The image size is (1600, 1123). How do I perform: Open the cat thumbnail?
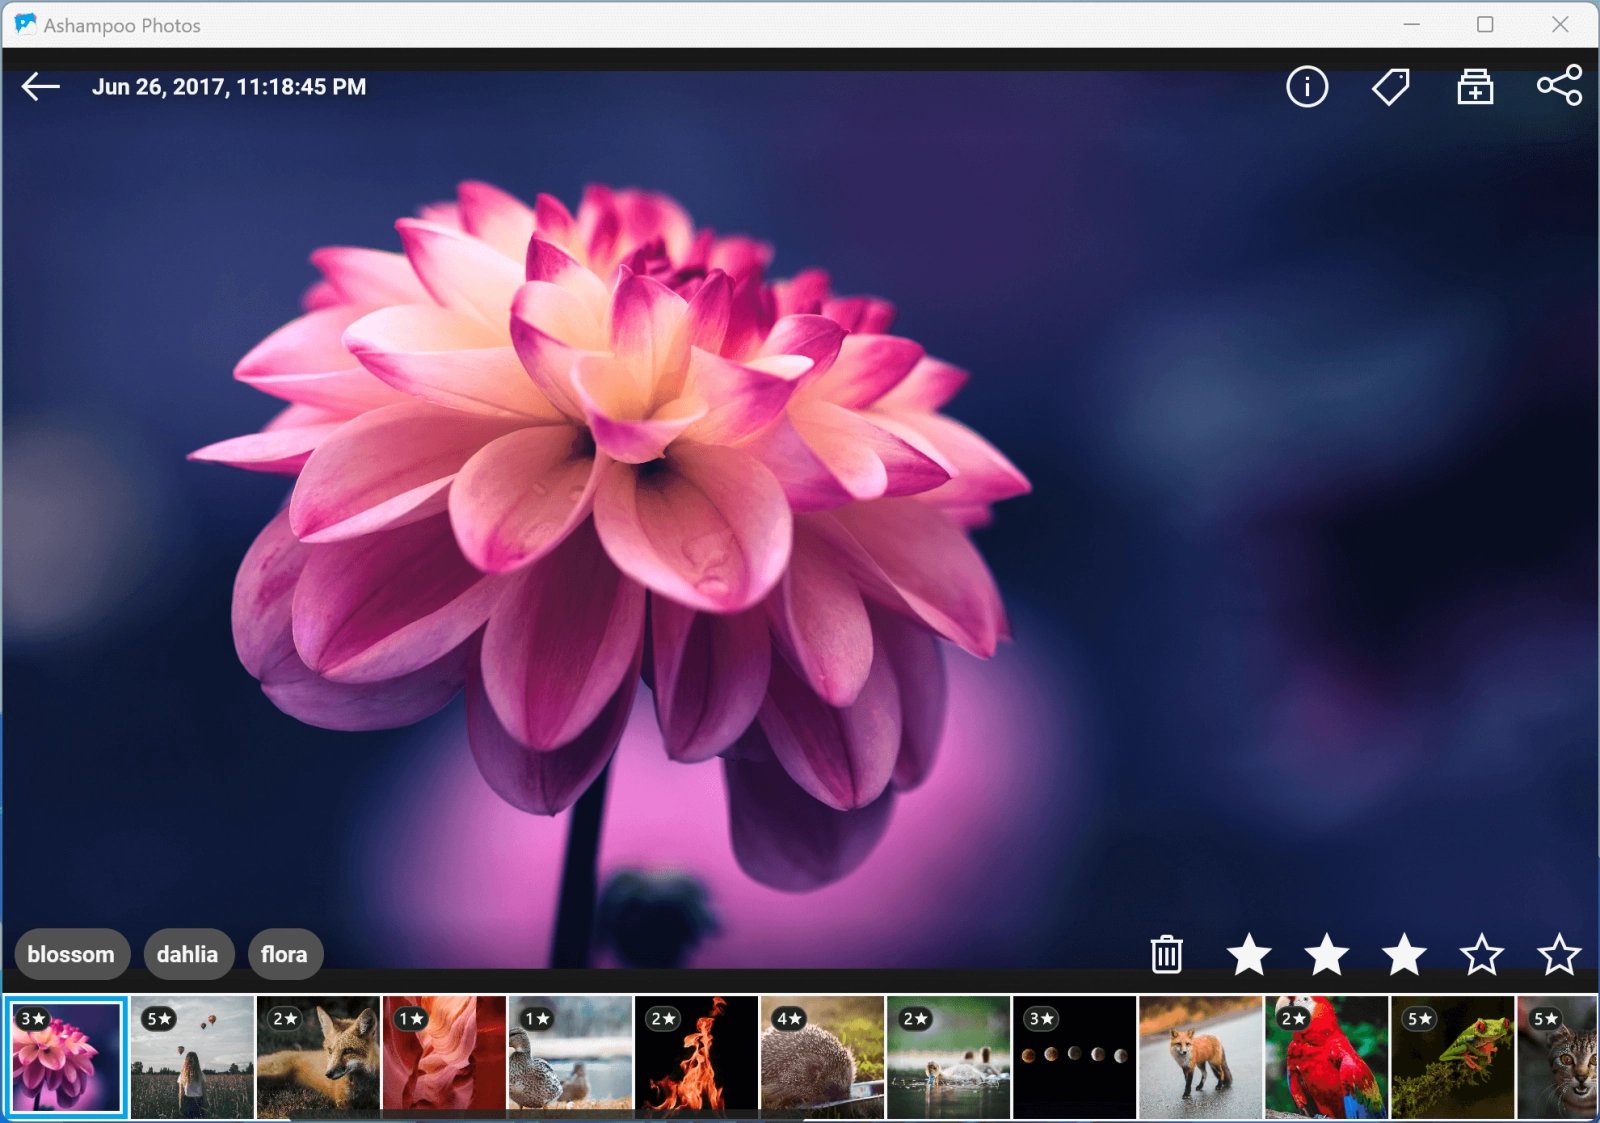click(x=1557, y=1057)
